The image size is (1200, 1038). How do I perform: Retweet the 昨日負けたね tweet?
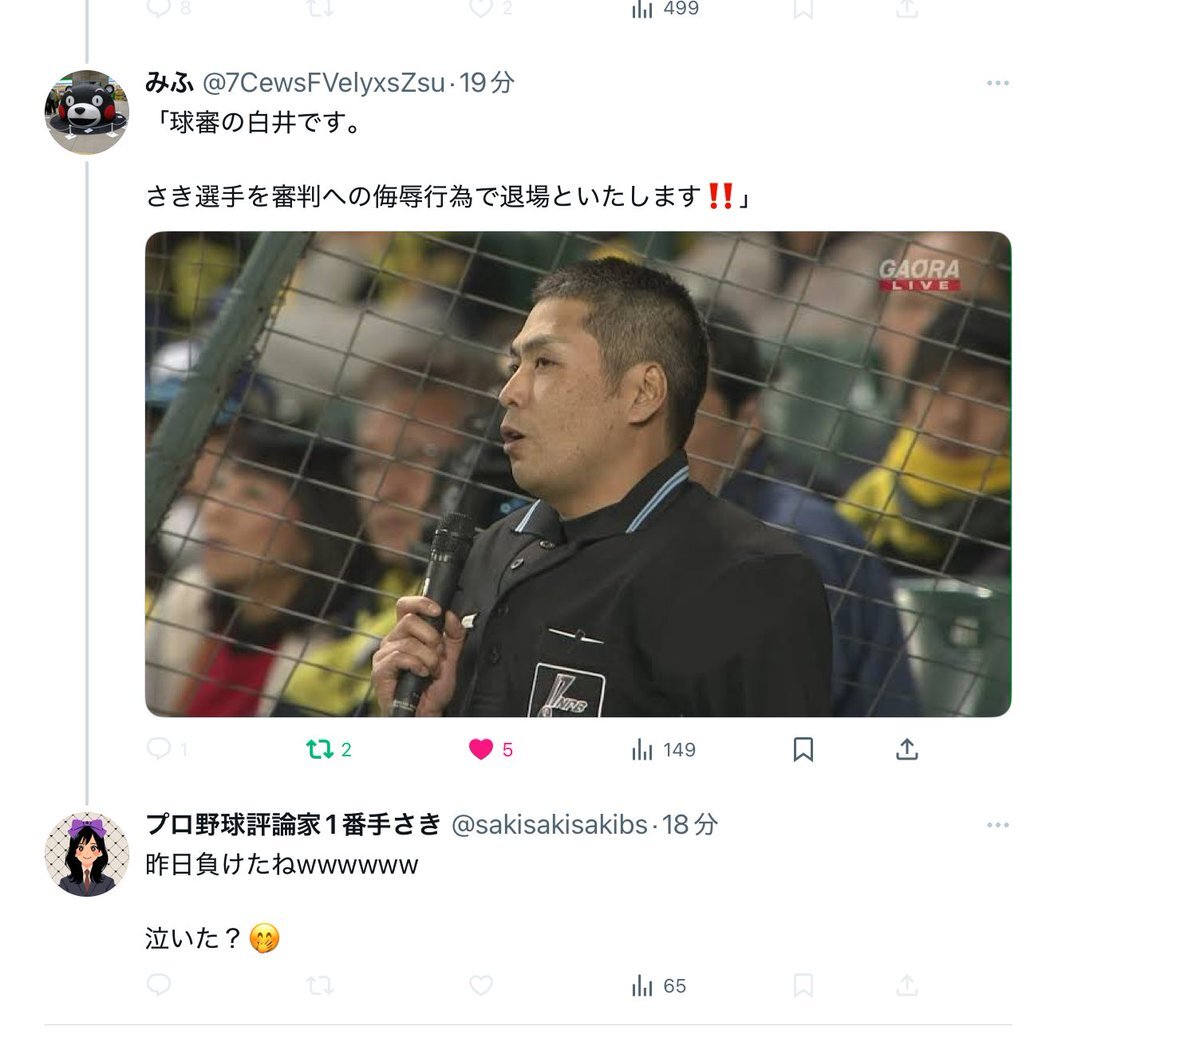320,986
